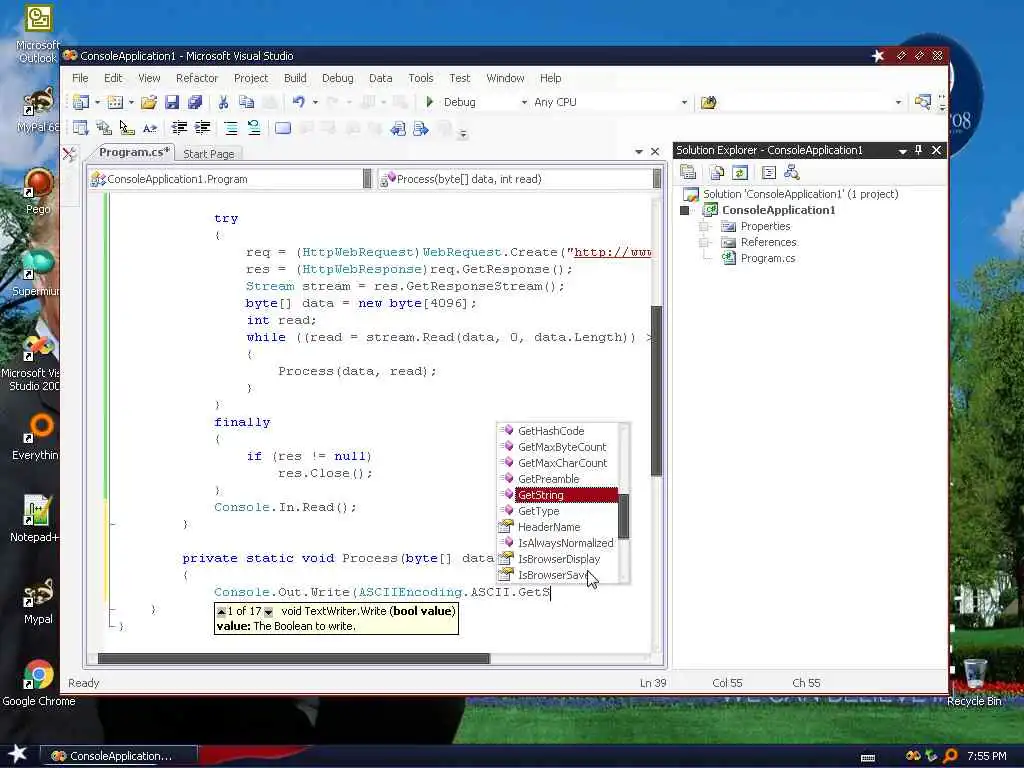Open the Debug menu

[x=337, y=78]
